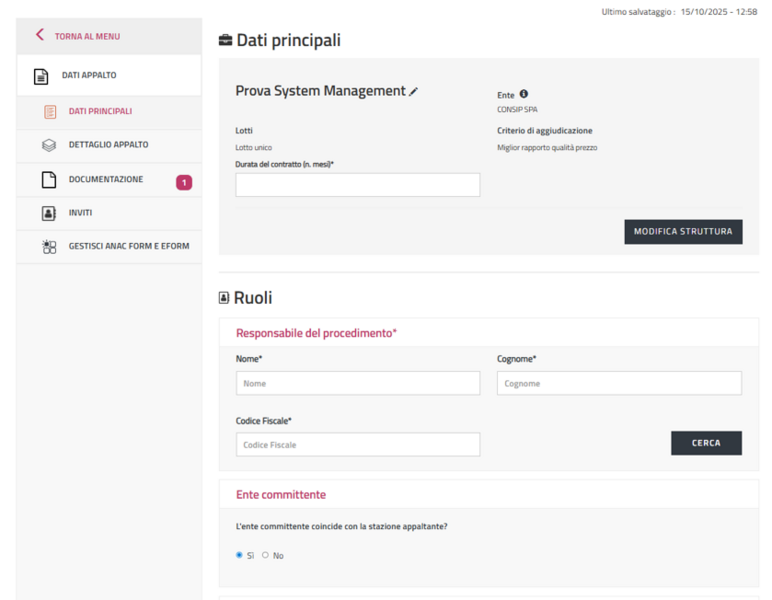The width and height of the screenshot is (772, 600).
Task: Open the Inviti sidebar entry
Action: tap(109, 213)
